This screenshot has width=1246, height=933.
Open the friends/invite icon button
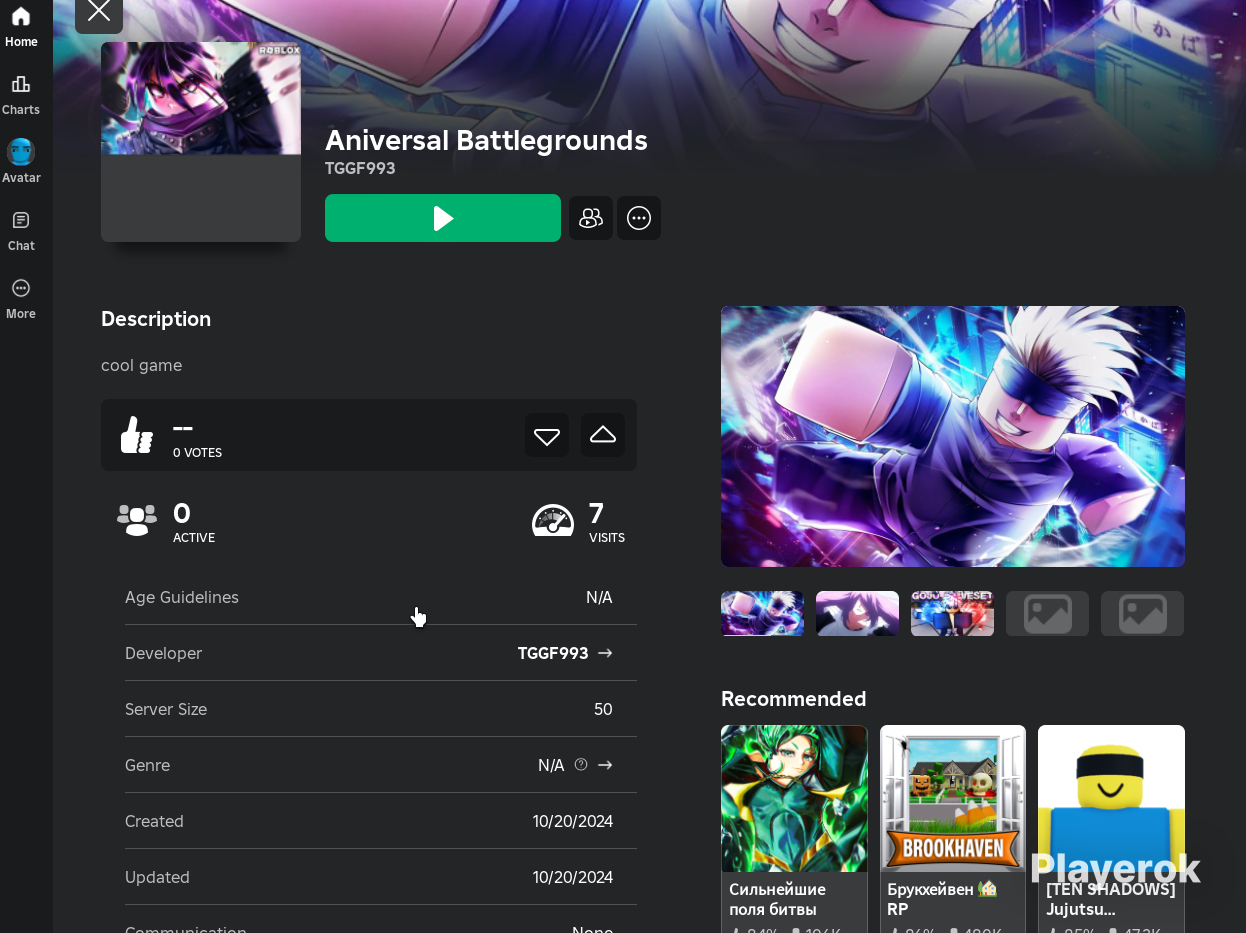591,218
